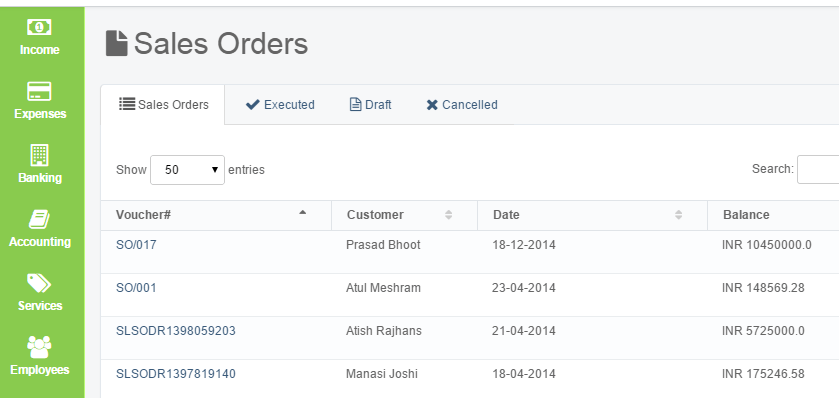Open the Employees people icon
Screen dimensions: 839x398
coord(39,347)
